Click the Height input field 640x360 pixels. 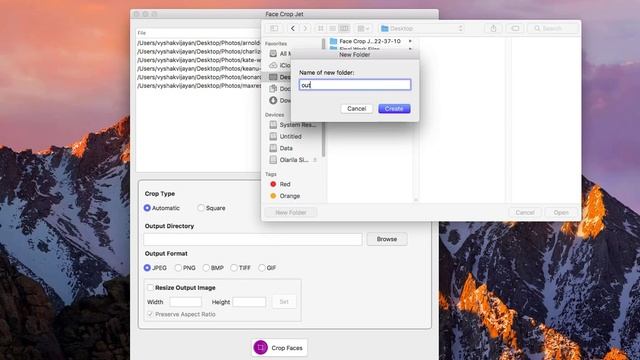tap(249, 302)
